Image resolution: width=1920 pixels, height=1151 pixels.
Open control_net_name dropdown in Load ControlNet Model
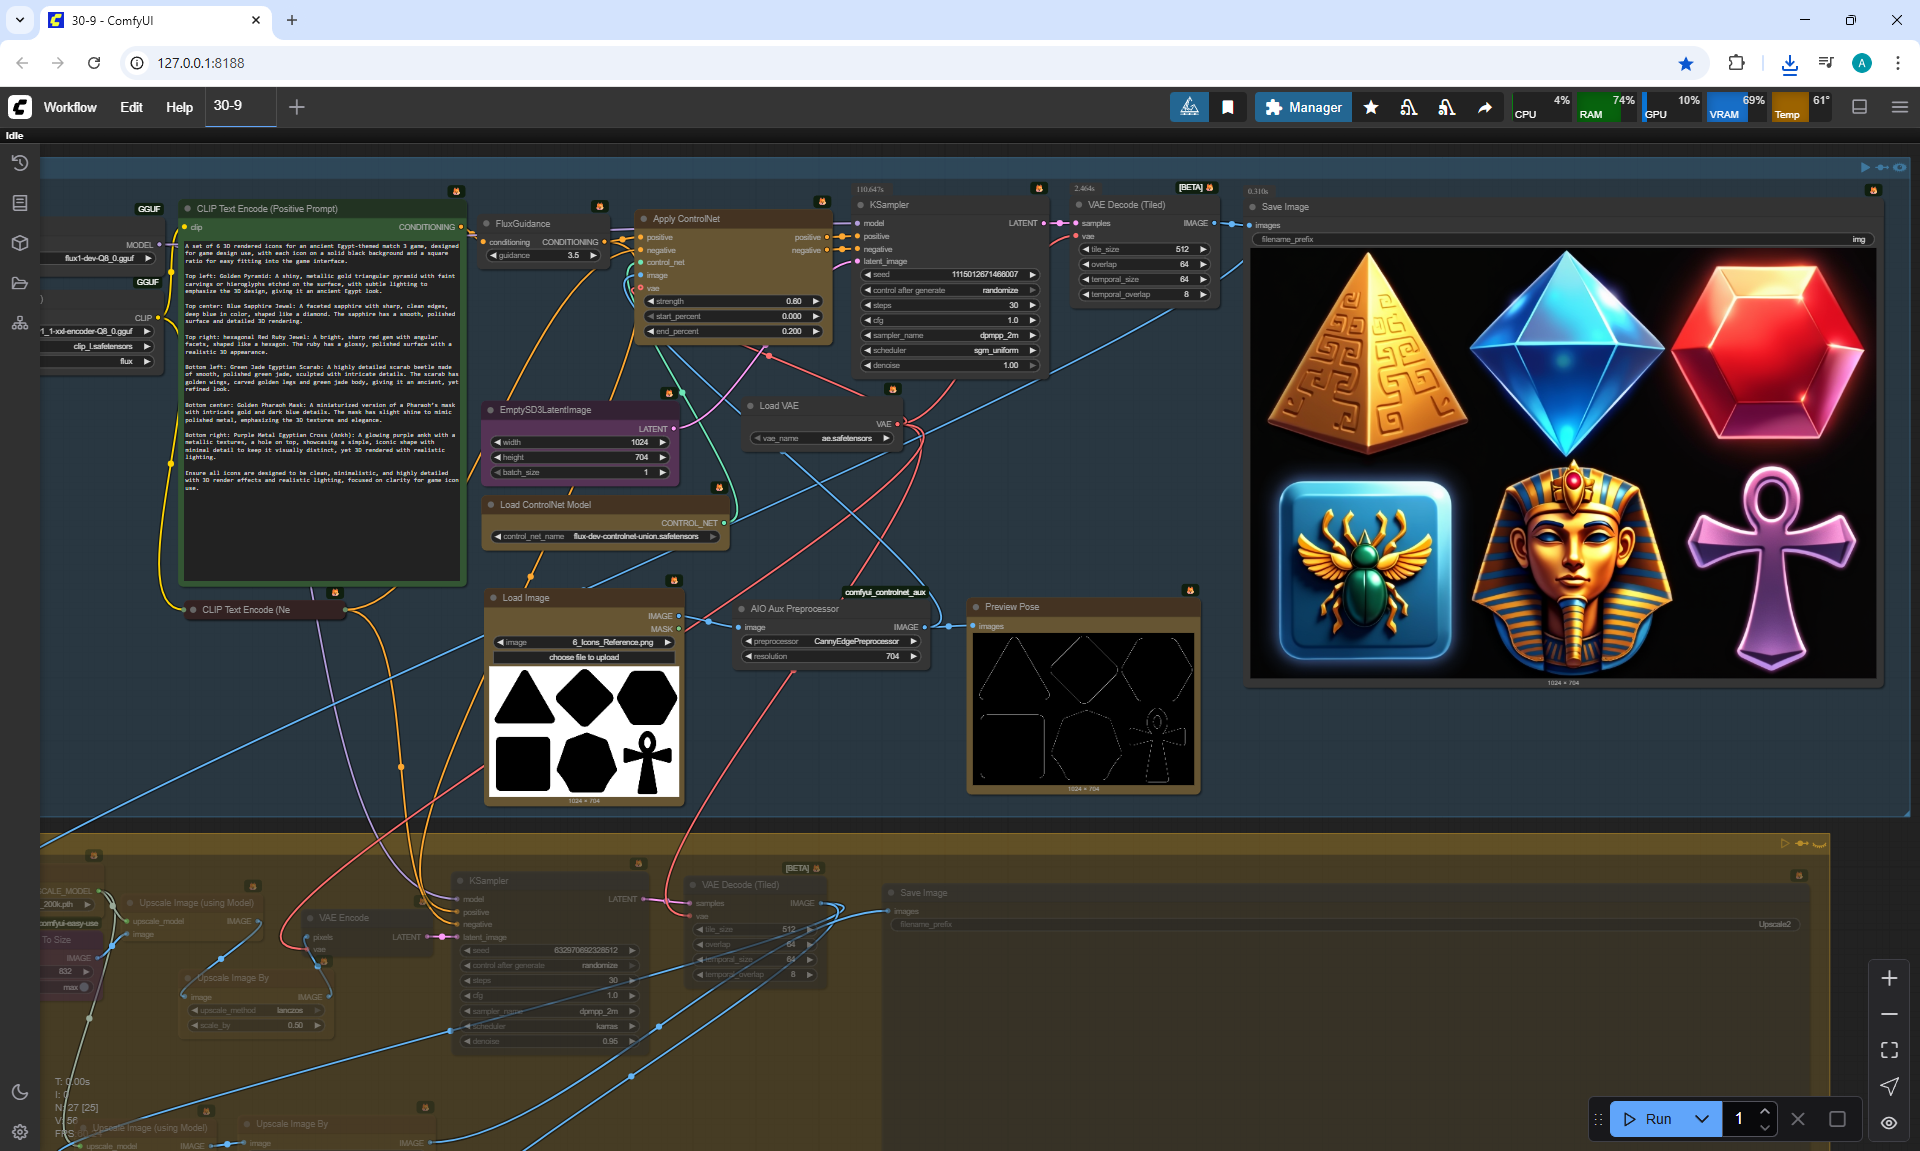click(x=606, y=537)
